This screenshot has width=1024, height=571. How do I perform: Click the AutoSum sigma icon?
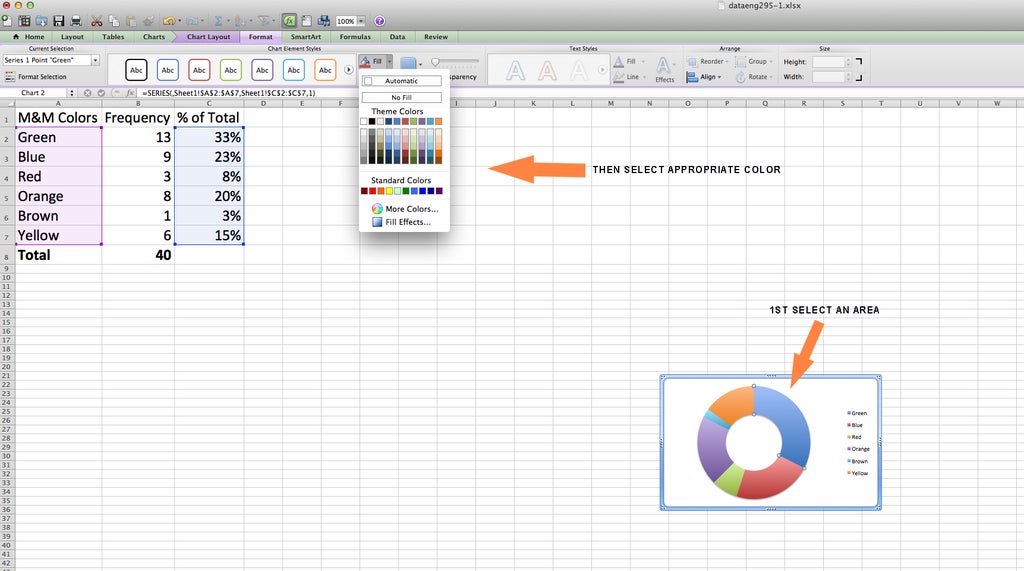[218, 21]
